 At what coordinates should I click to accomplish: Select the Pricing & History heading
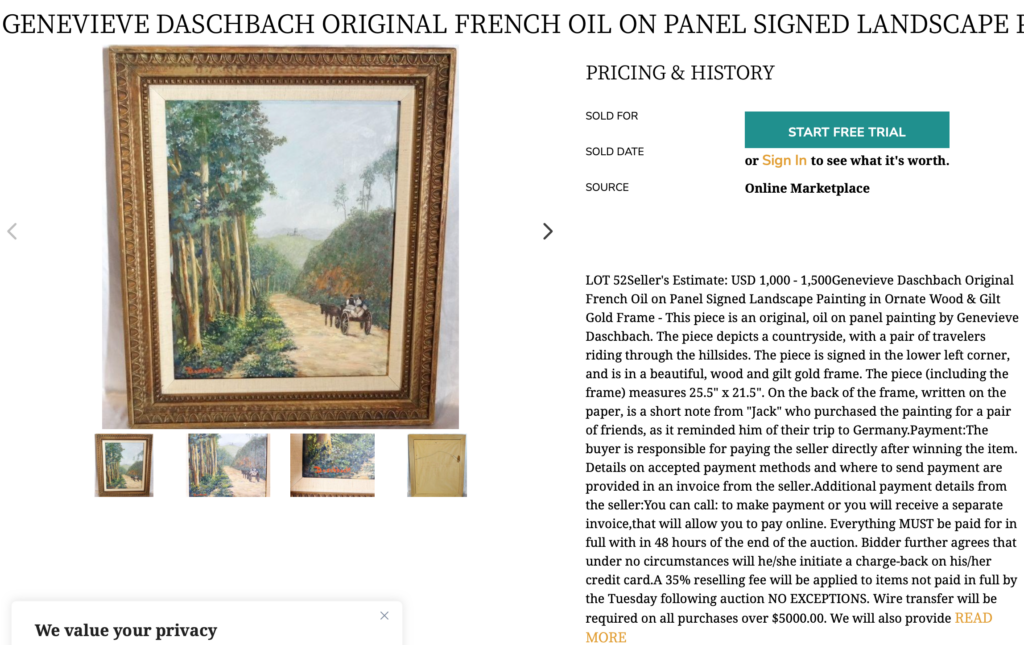tap(680, 73)
